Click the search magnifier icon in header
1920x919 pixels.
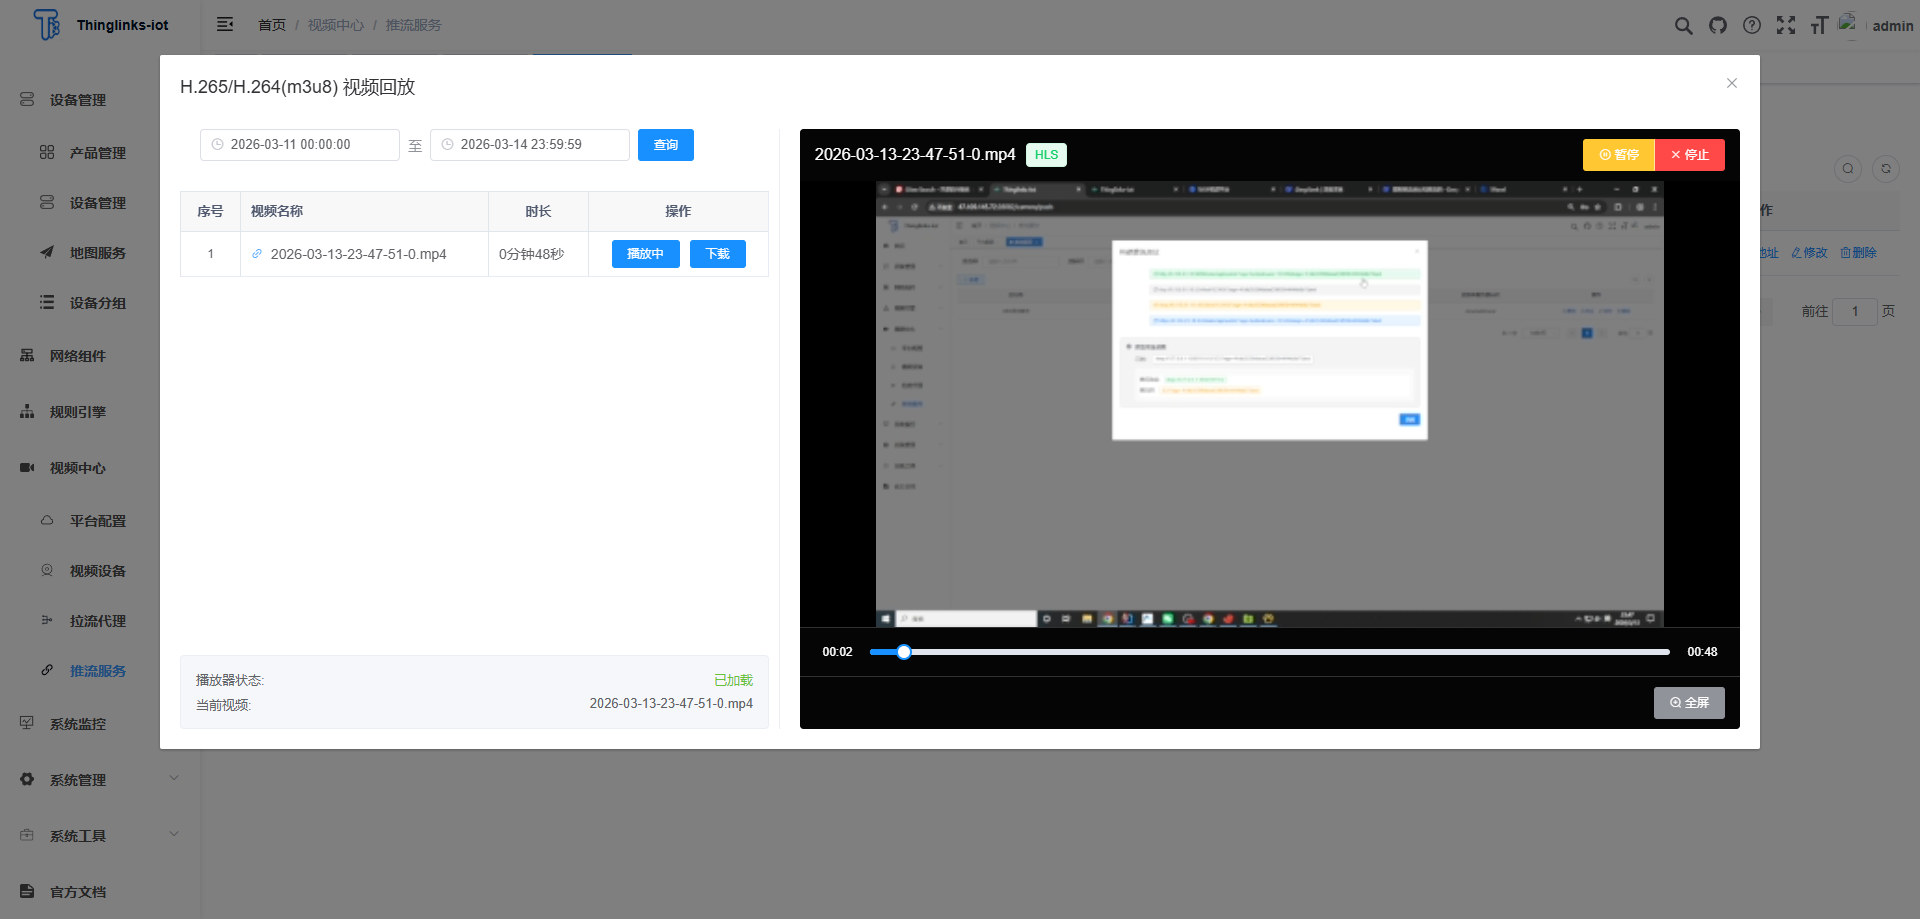(1683, 26)
